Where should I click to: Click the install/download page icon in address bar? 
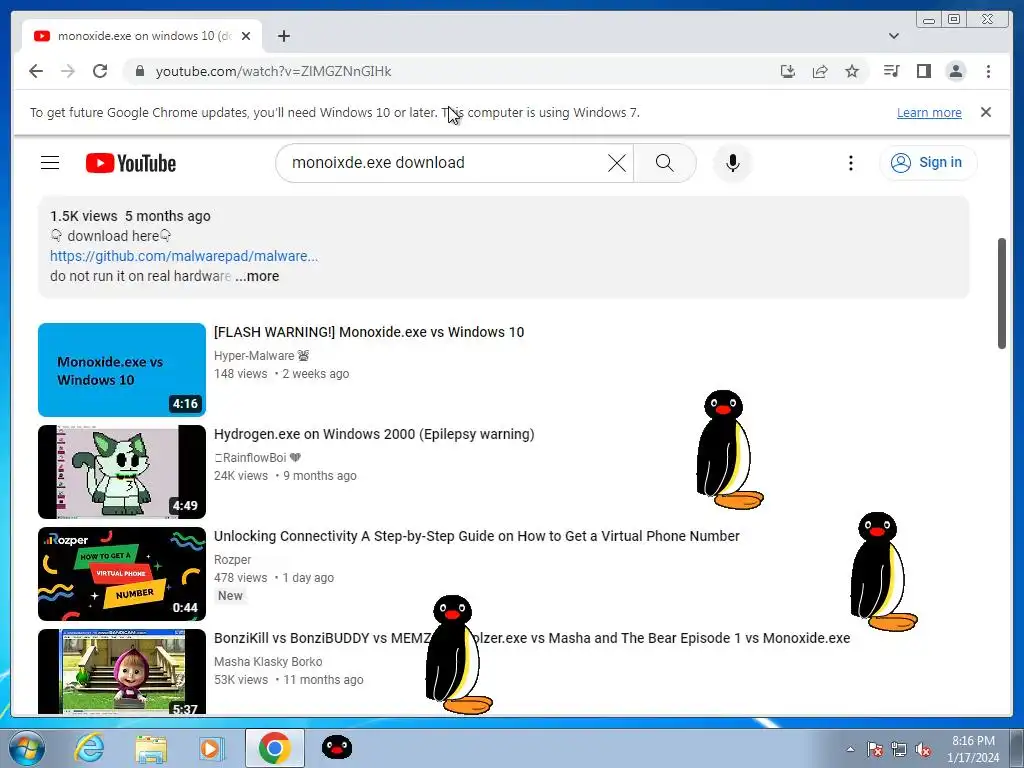(x=788, y=71)
